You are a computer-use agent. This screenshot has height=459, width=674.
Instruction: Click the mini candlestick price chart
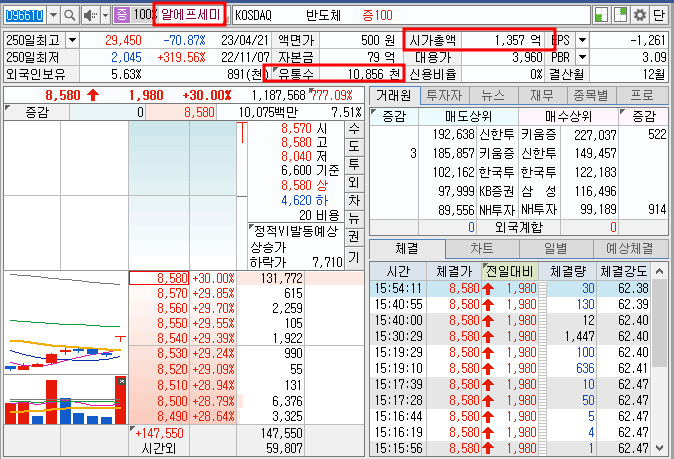(66, 322)
